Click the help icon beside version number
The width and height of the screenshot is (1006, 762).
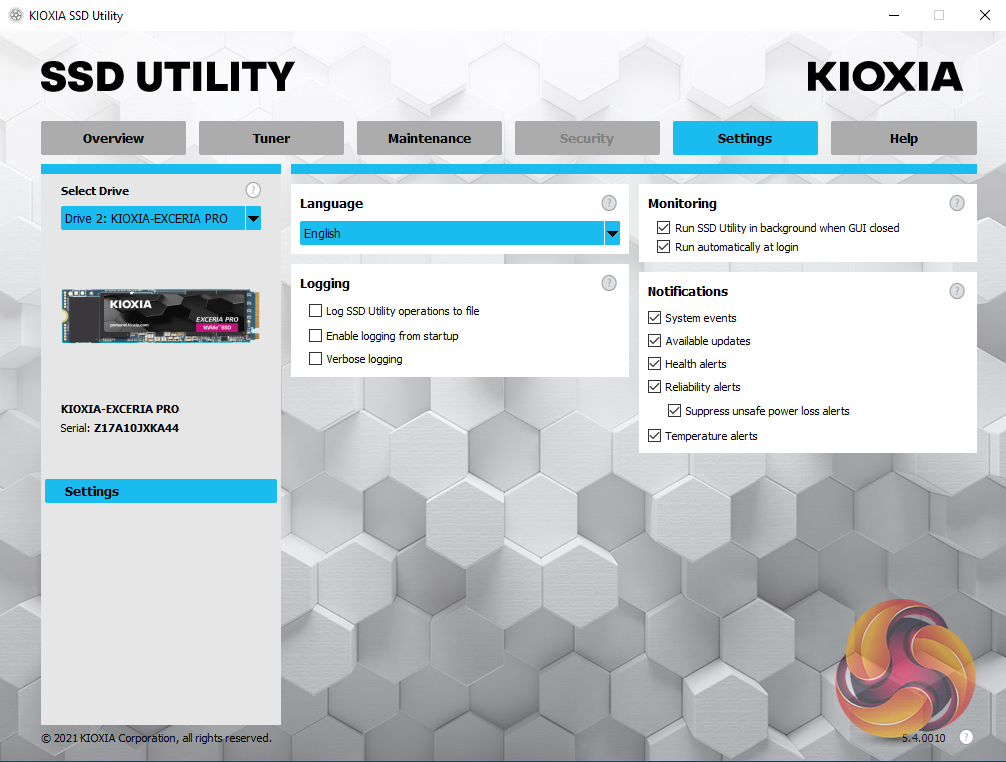pos(966,738)
